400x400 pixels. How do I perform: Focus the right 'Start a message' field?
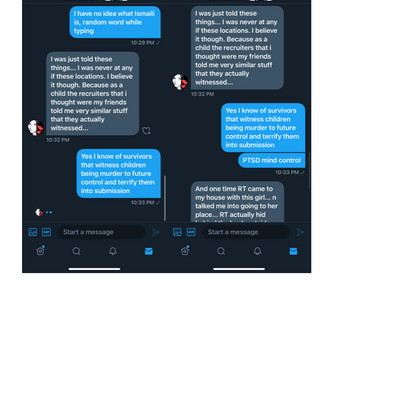pyautogui.click(x=246, y=232)
